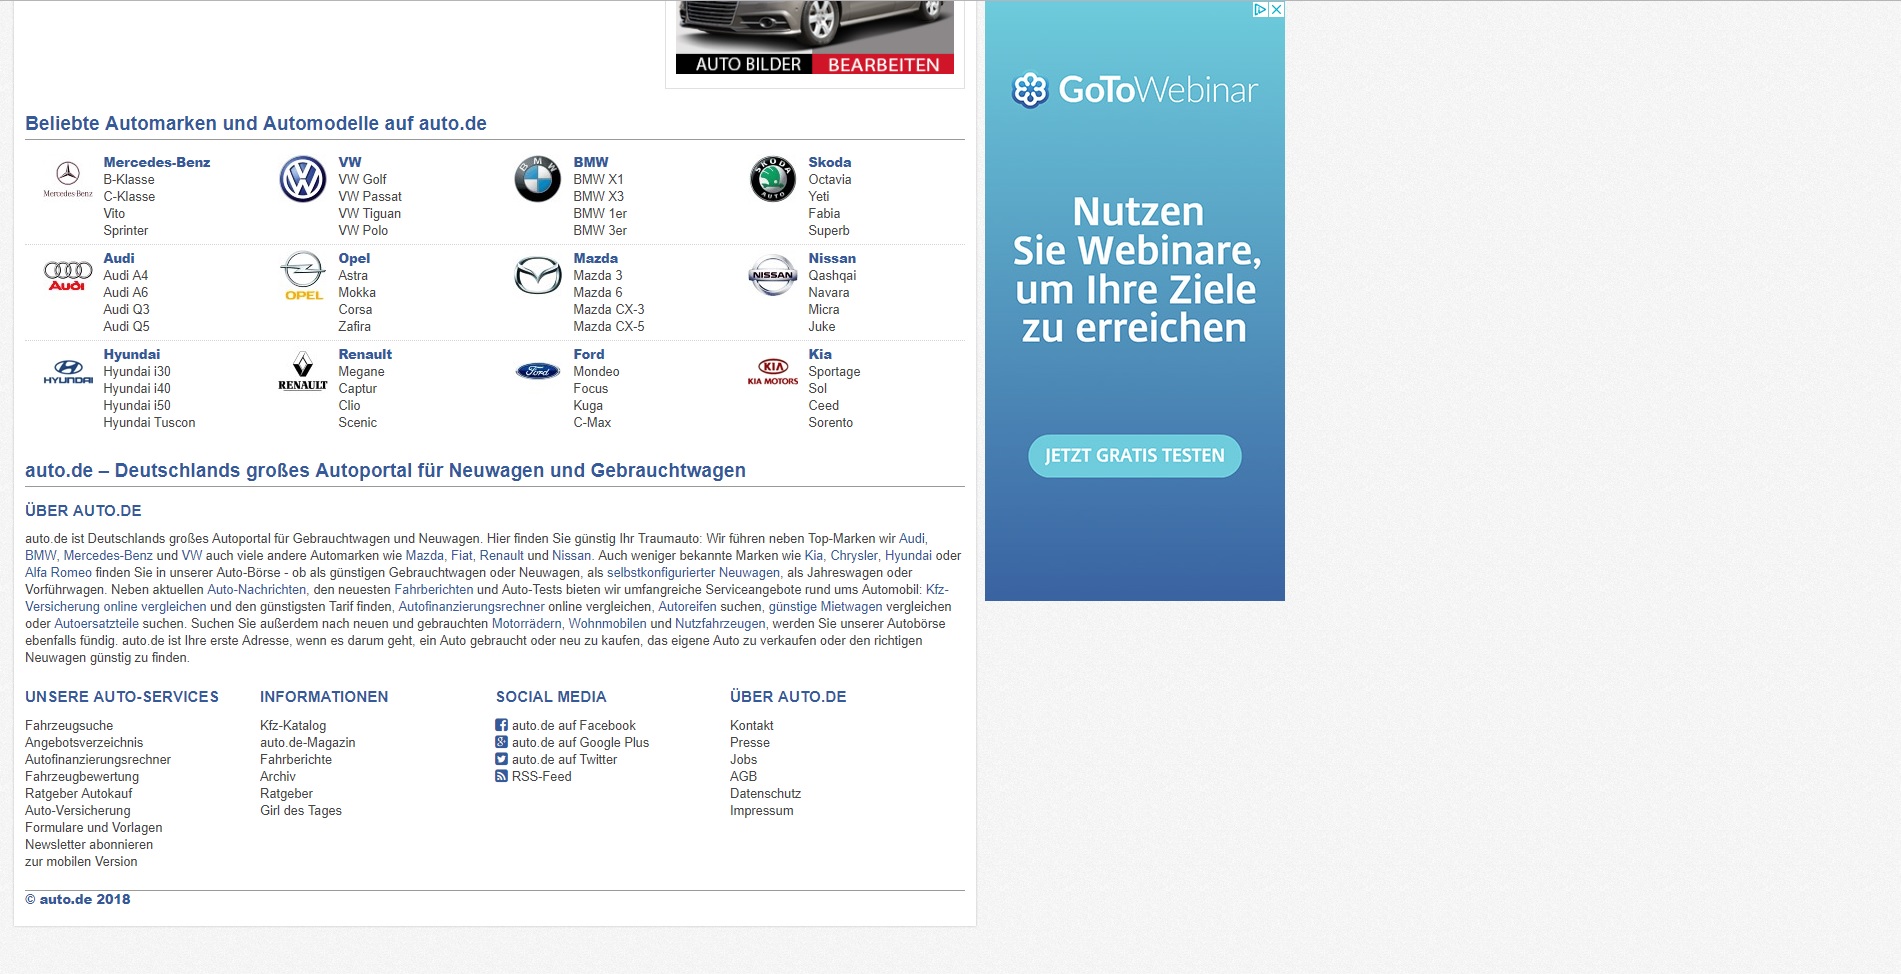The image size is (1901, 974).
Task: Click the Facebook icon in Social Media
Action: (501, 725)
